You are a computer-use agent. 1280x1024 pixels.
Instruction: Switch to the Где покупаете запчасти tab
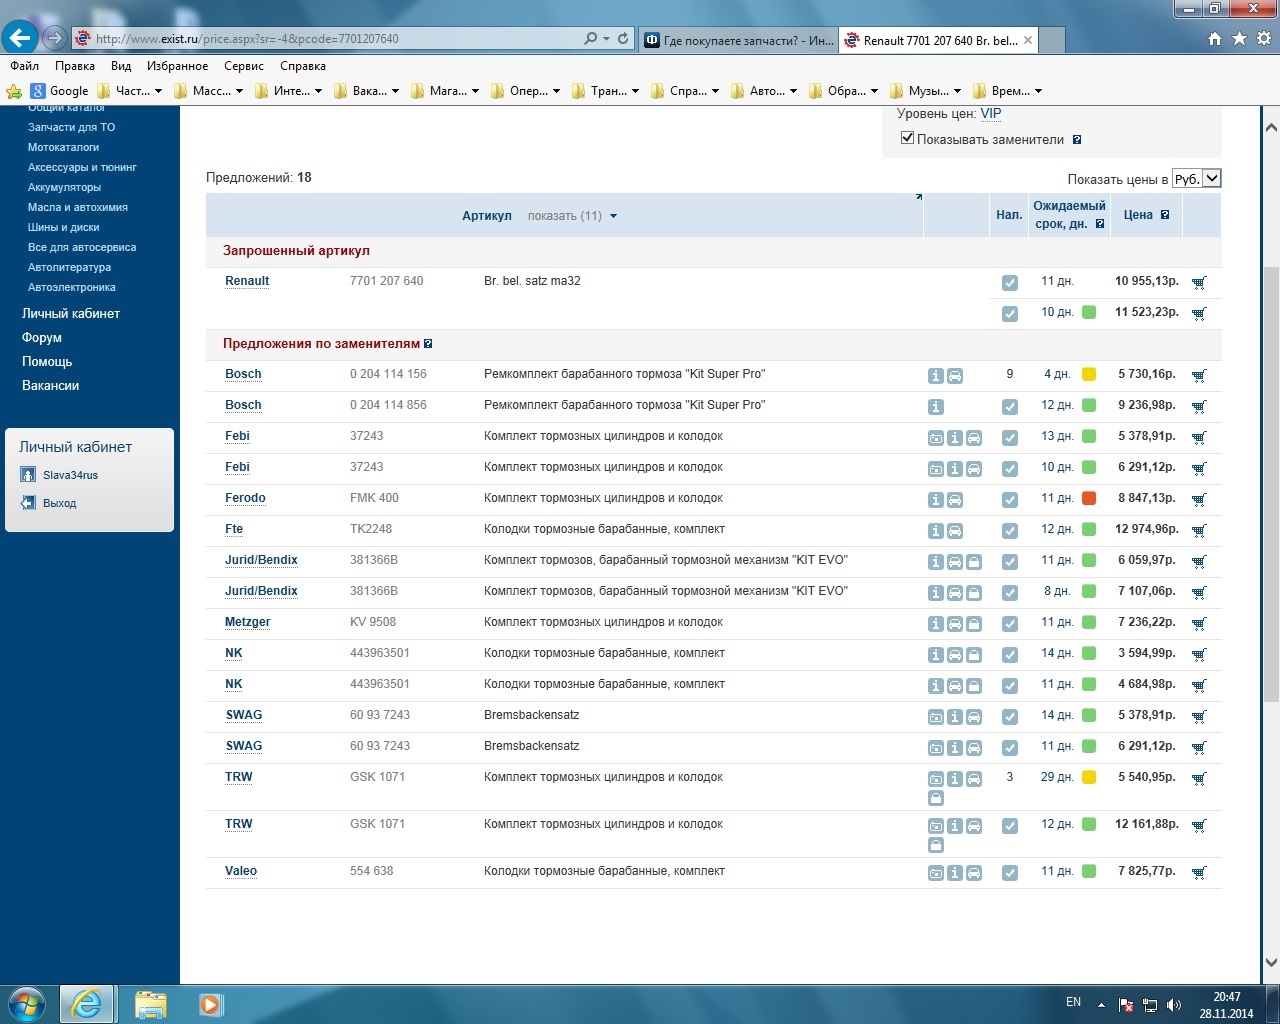tap(738, 40)
